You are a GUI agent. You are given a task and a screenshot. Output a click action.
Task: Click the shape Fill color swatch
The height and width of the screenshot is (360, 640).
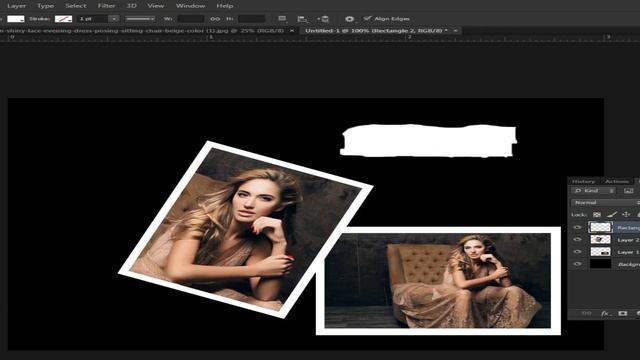(16, 19)
